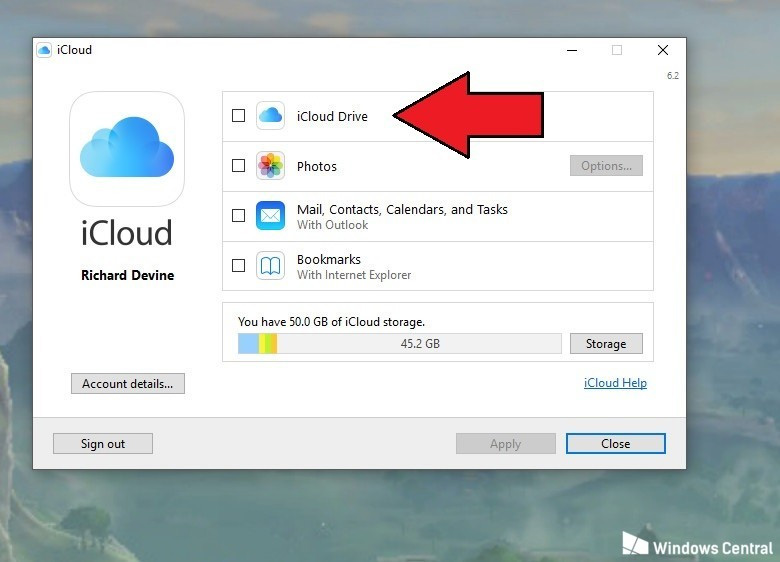Toggle the Bookmarks checkbox
Viewport: 780px width, 562px height.
pos(239,266)
